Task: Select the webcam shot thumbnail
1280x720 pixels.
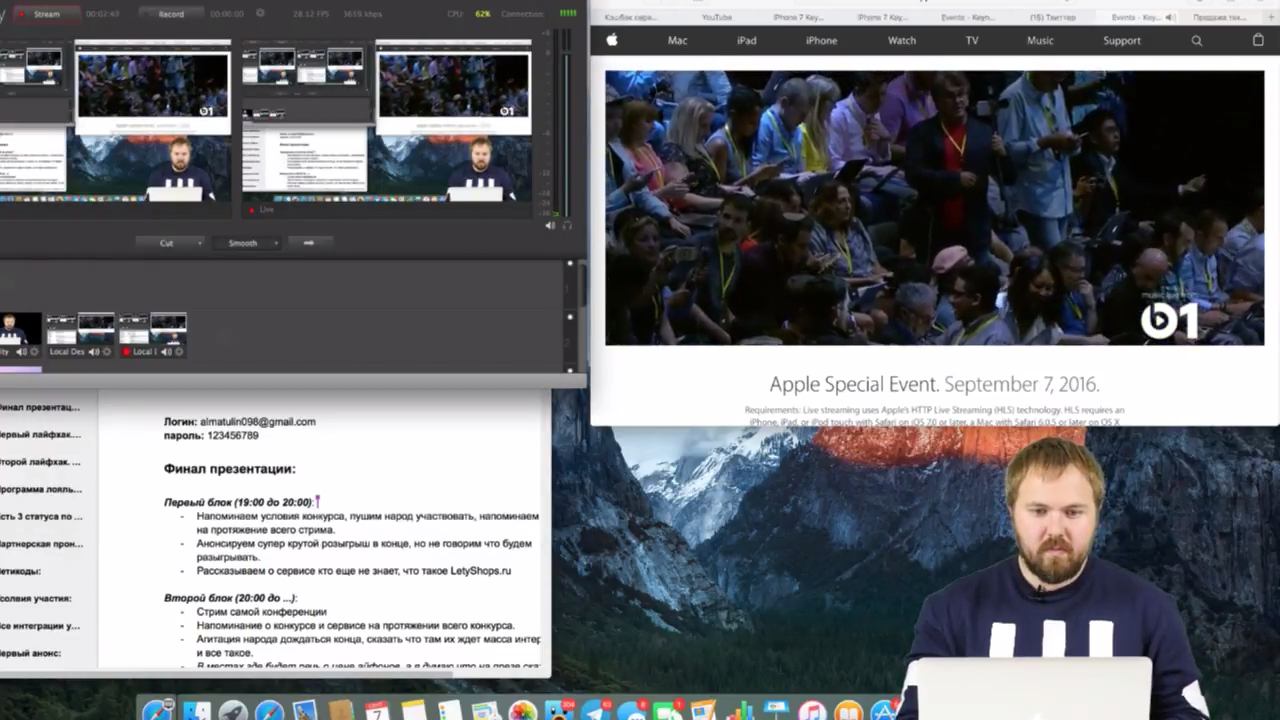Action: [21, 328]
